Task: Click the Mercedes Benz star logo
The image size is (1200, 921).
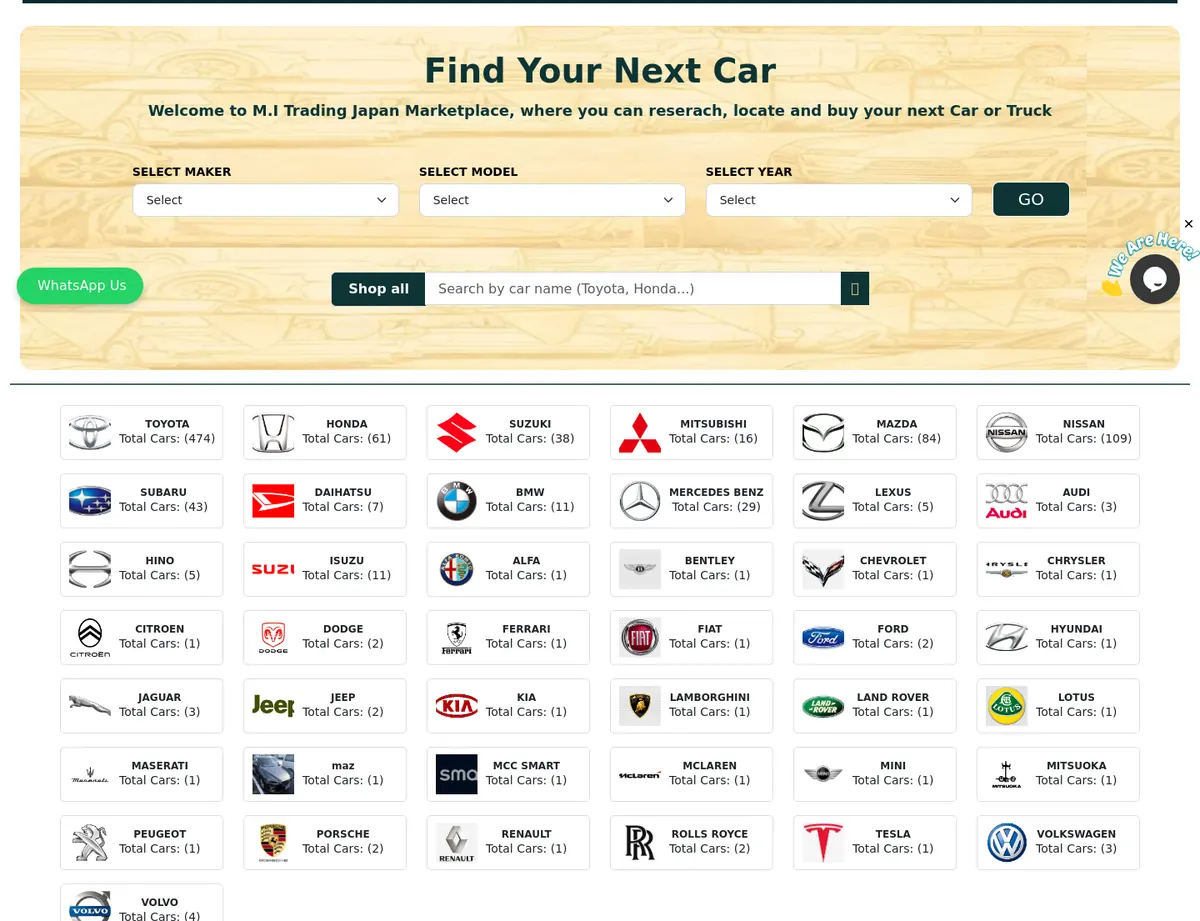Action: coord(640,501)
